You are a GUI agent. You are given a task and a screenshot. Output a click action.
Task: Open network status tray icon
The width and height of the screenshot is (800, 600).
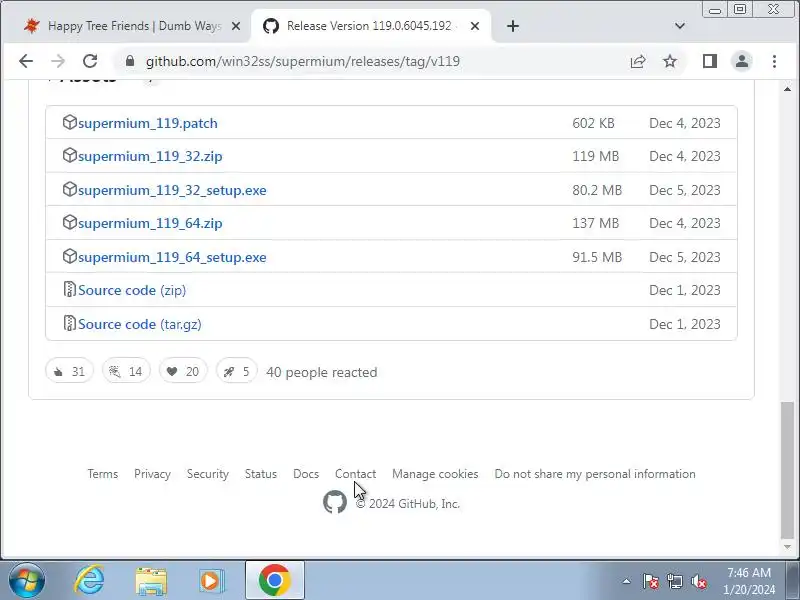674,581
